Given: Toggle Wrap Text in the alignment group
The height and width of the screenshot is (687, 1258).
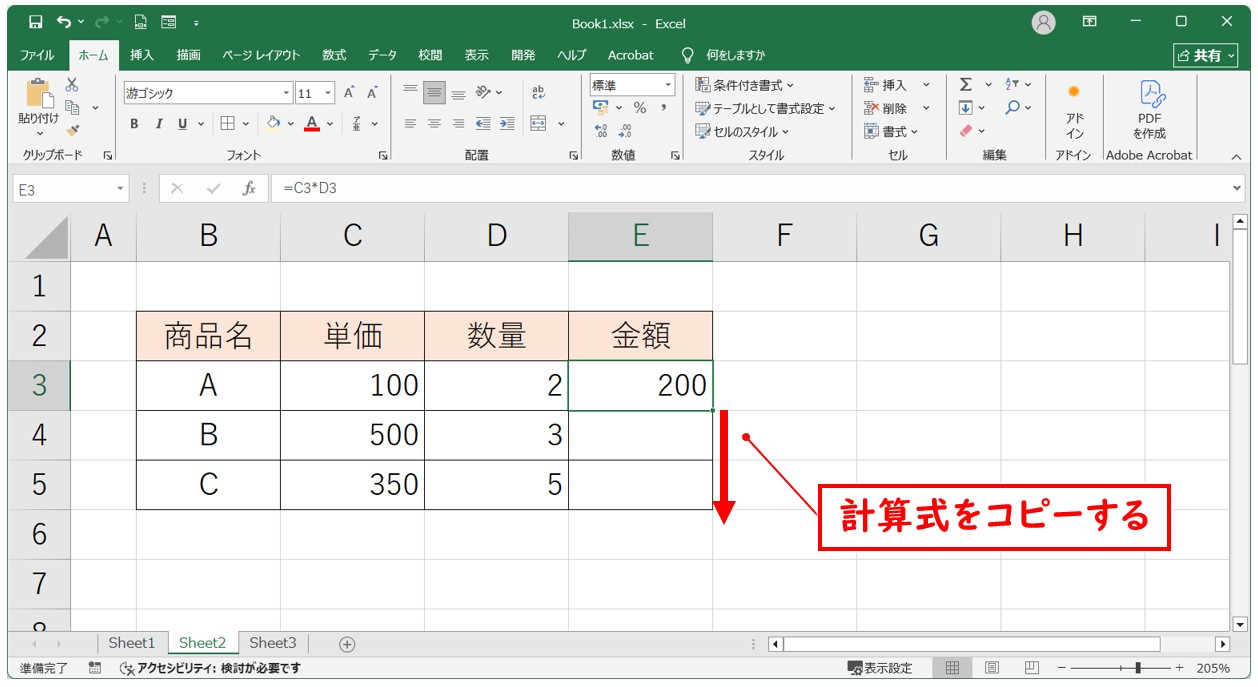Looking at the screenshot, I should (536, 91).
